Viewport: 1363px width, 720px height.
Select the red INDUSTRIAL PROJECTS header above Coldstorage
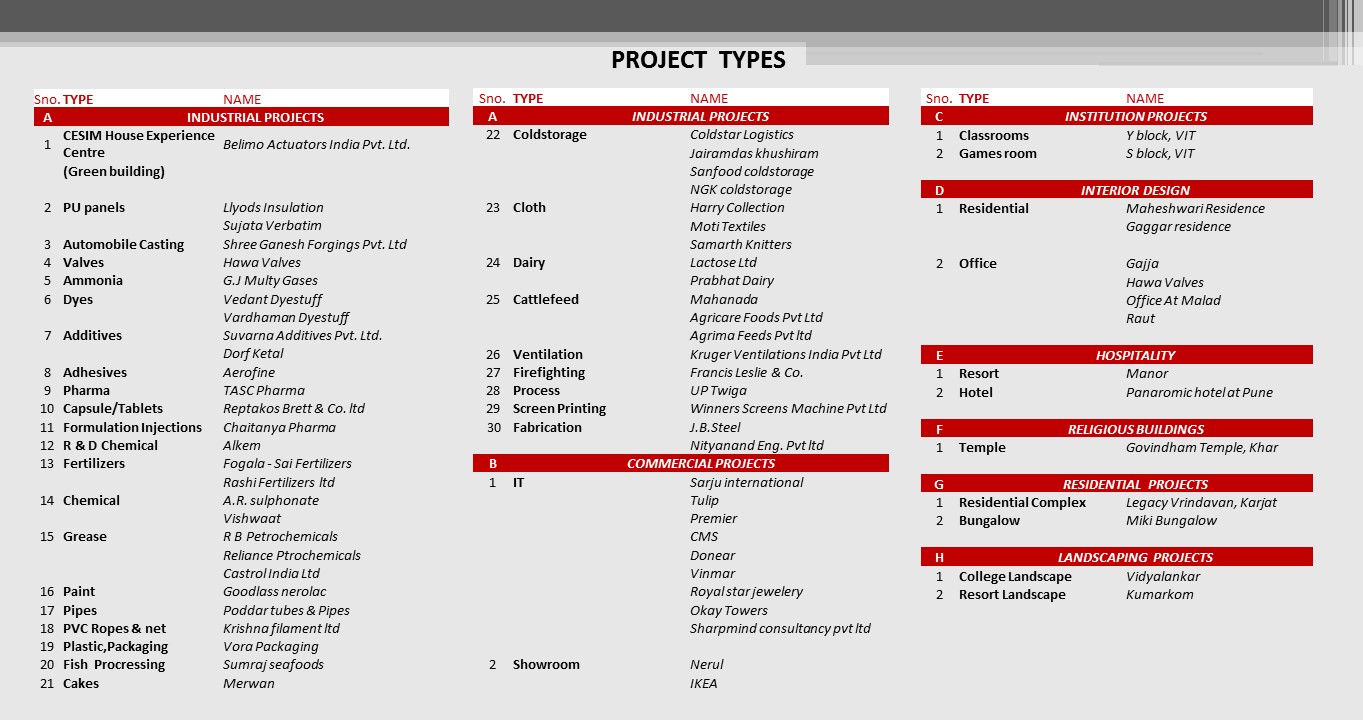680,117
